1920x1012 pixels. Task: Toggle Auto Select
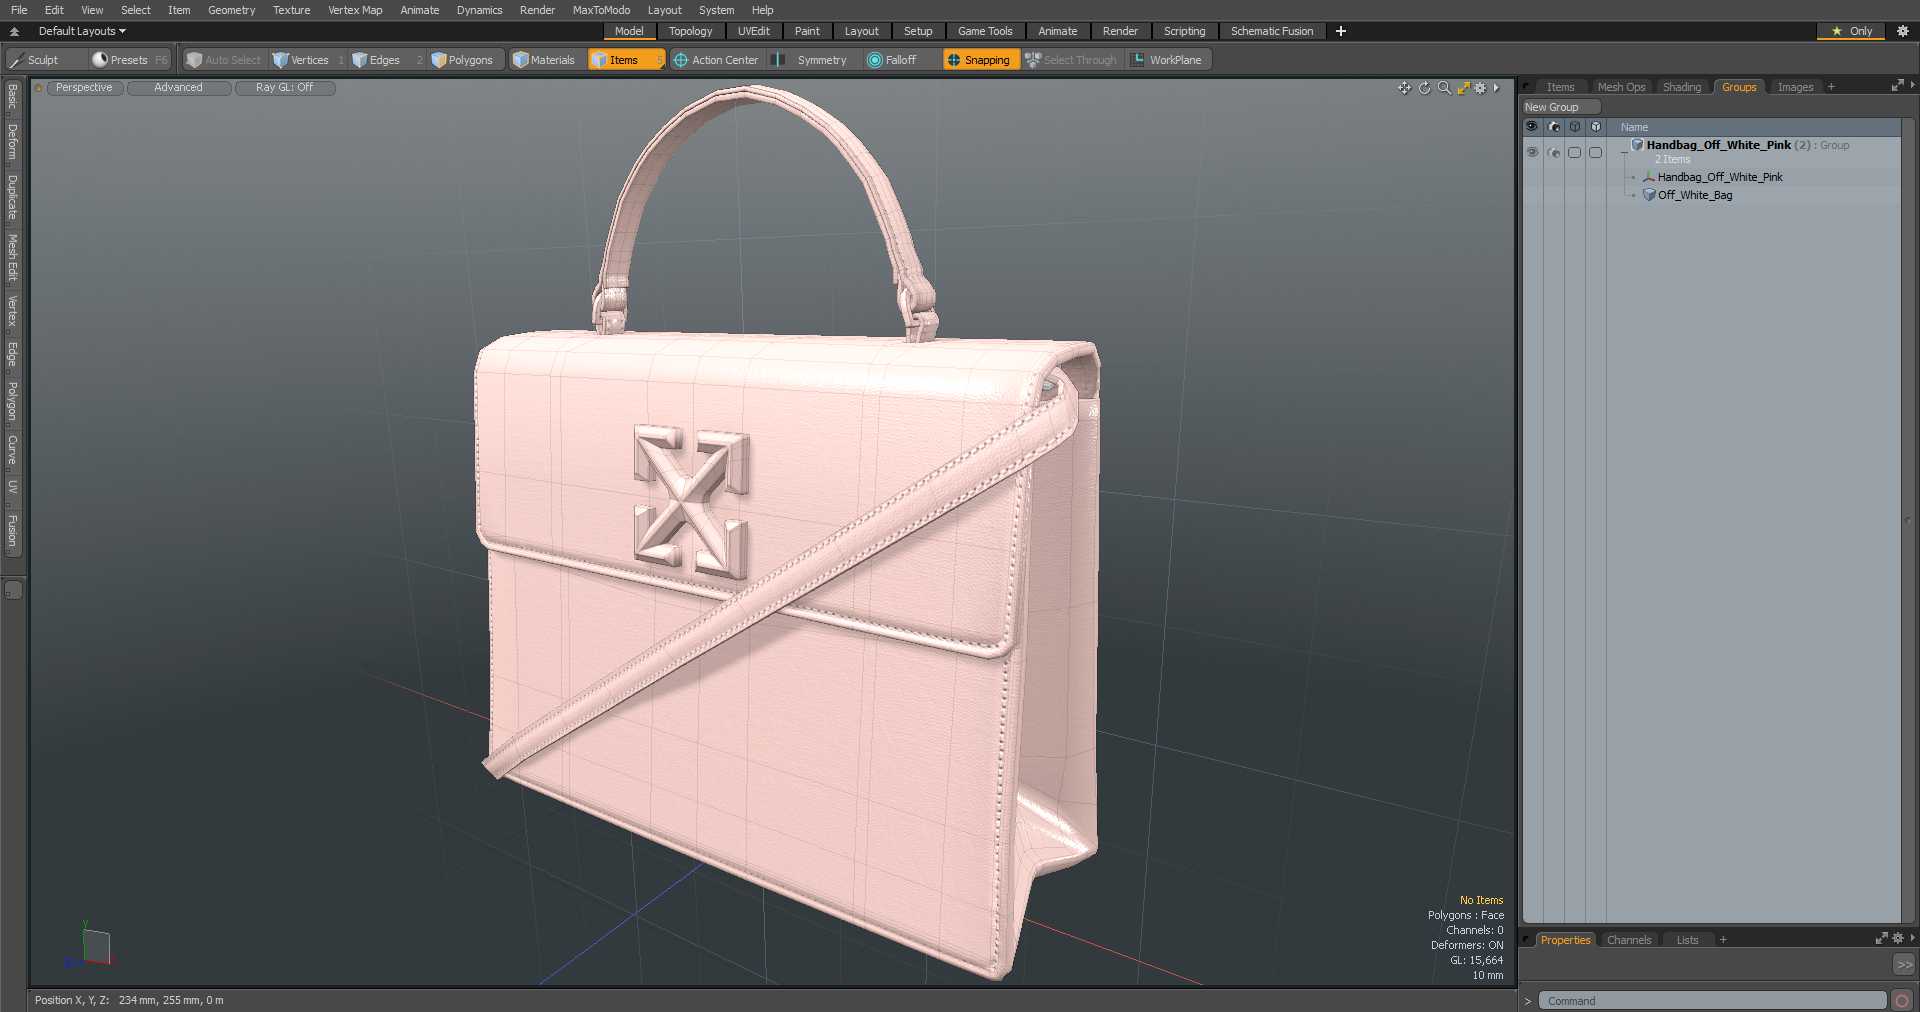coord(225,60)
